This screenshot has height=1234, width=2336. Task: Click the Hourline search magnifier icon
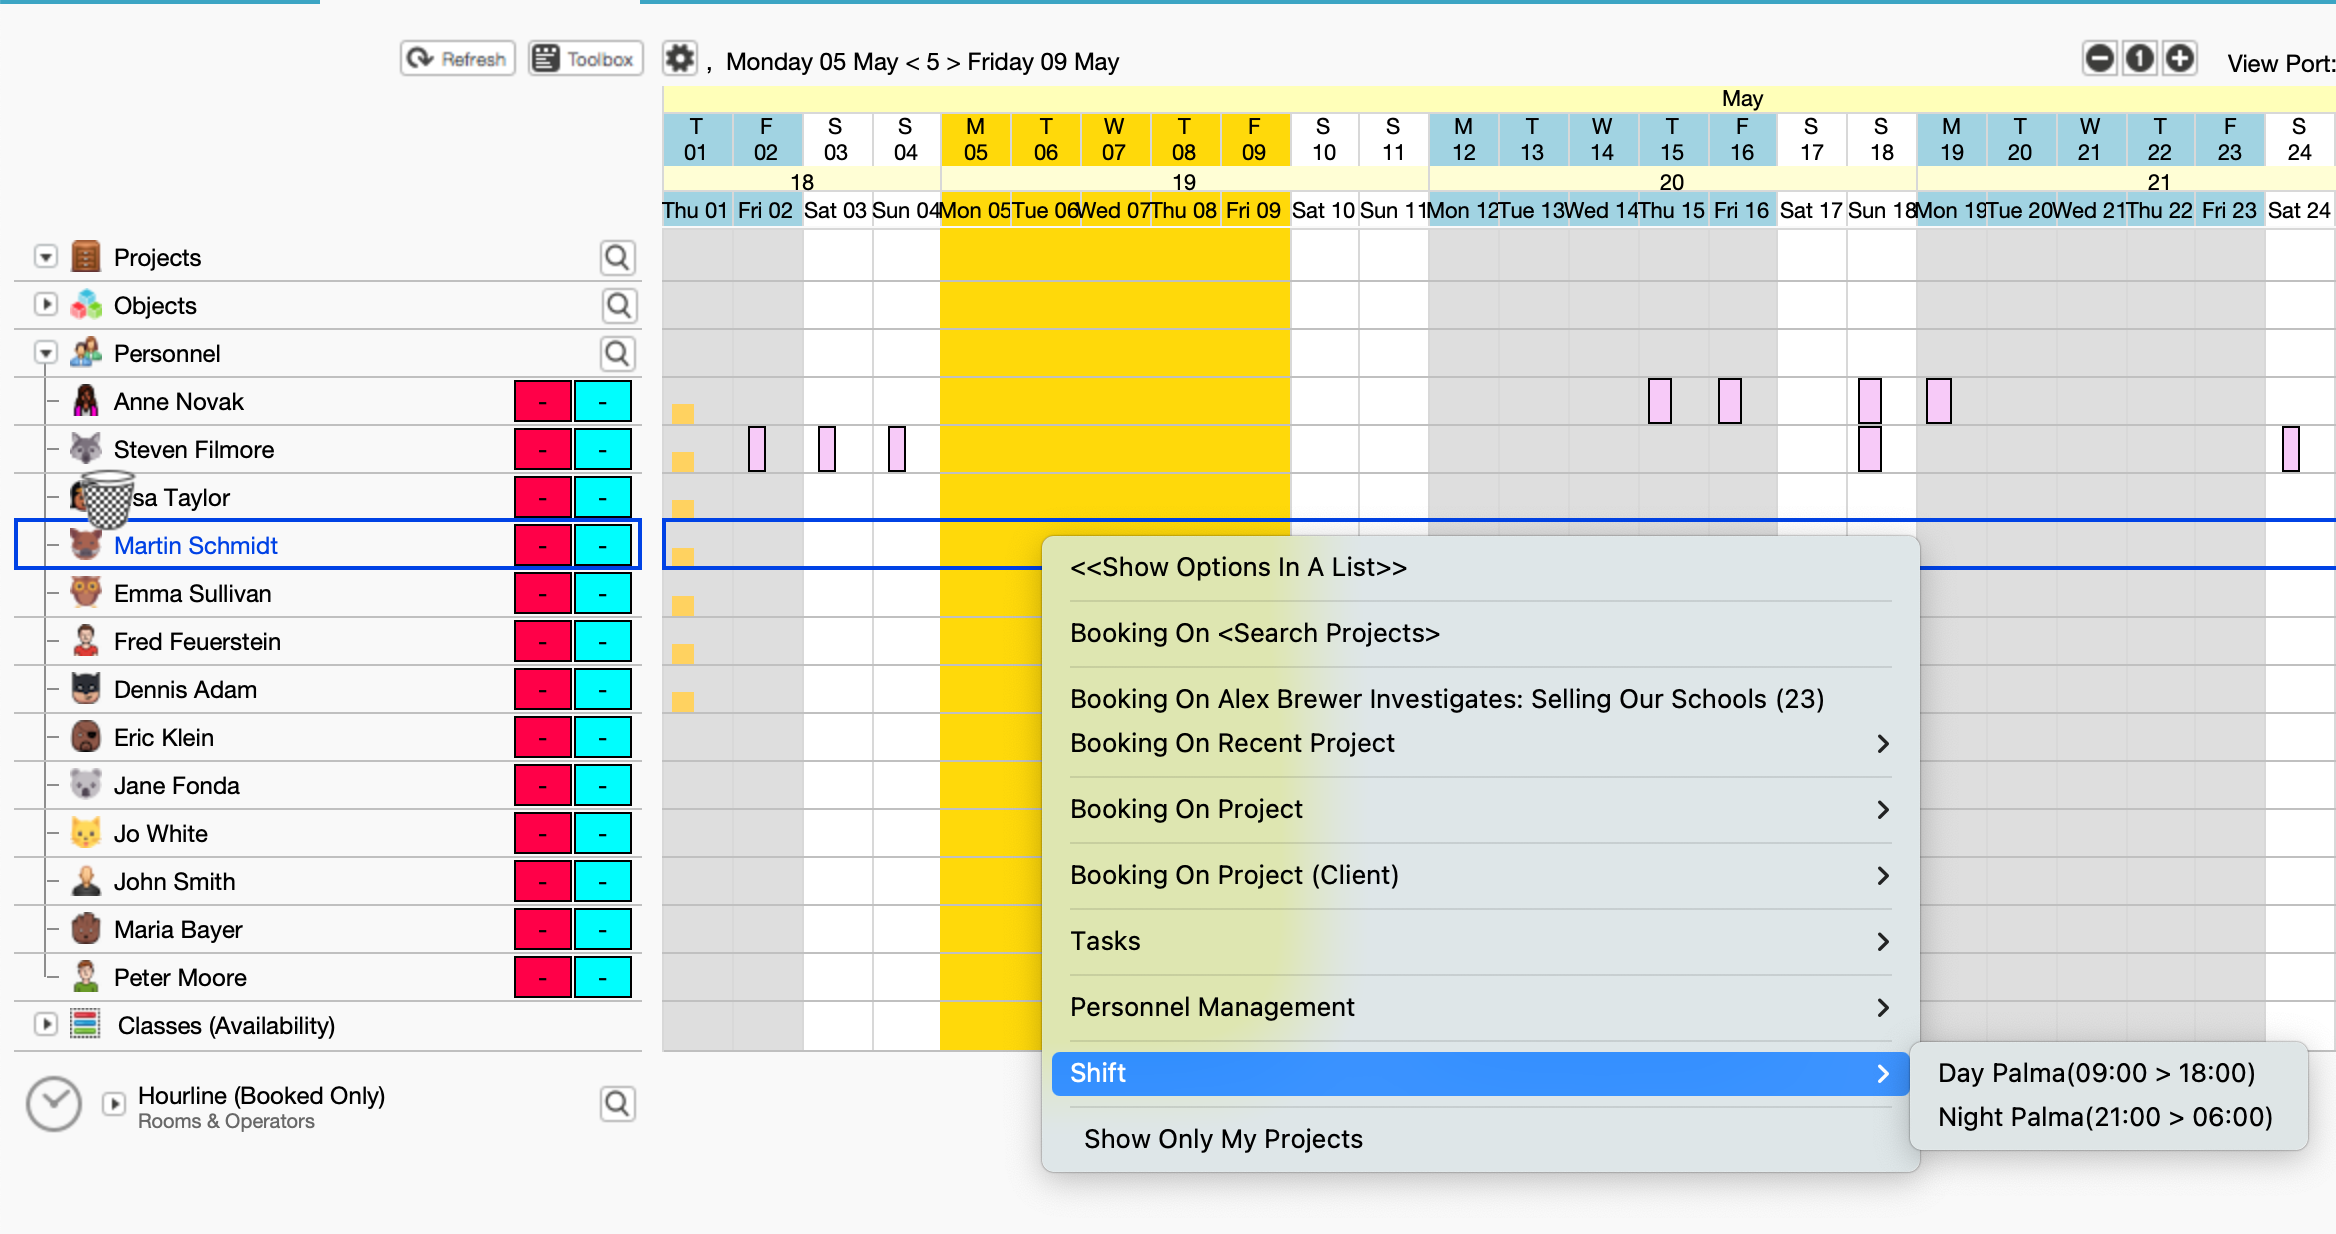(x=618, y=1104)
